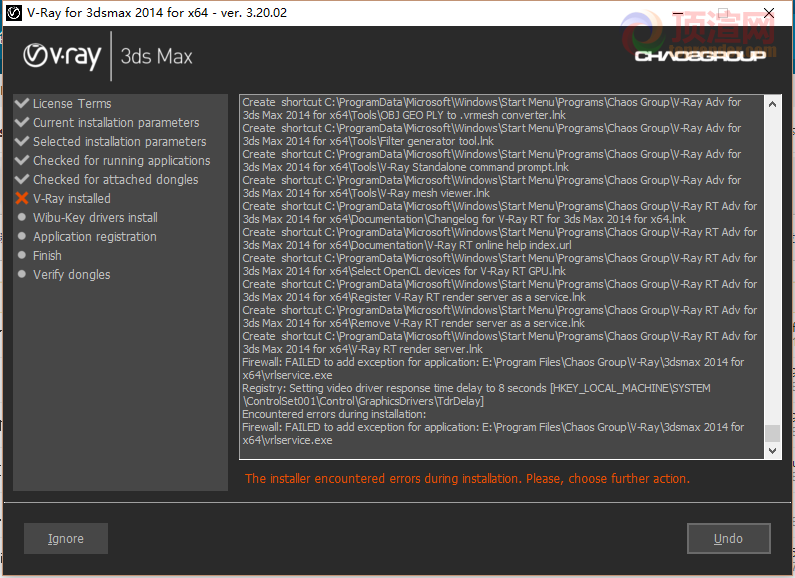
Task: Click the log scrollbar down arrow
Action: [772, 450]
